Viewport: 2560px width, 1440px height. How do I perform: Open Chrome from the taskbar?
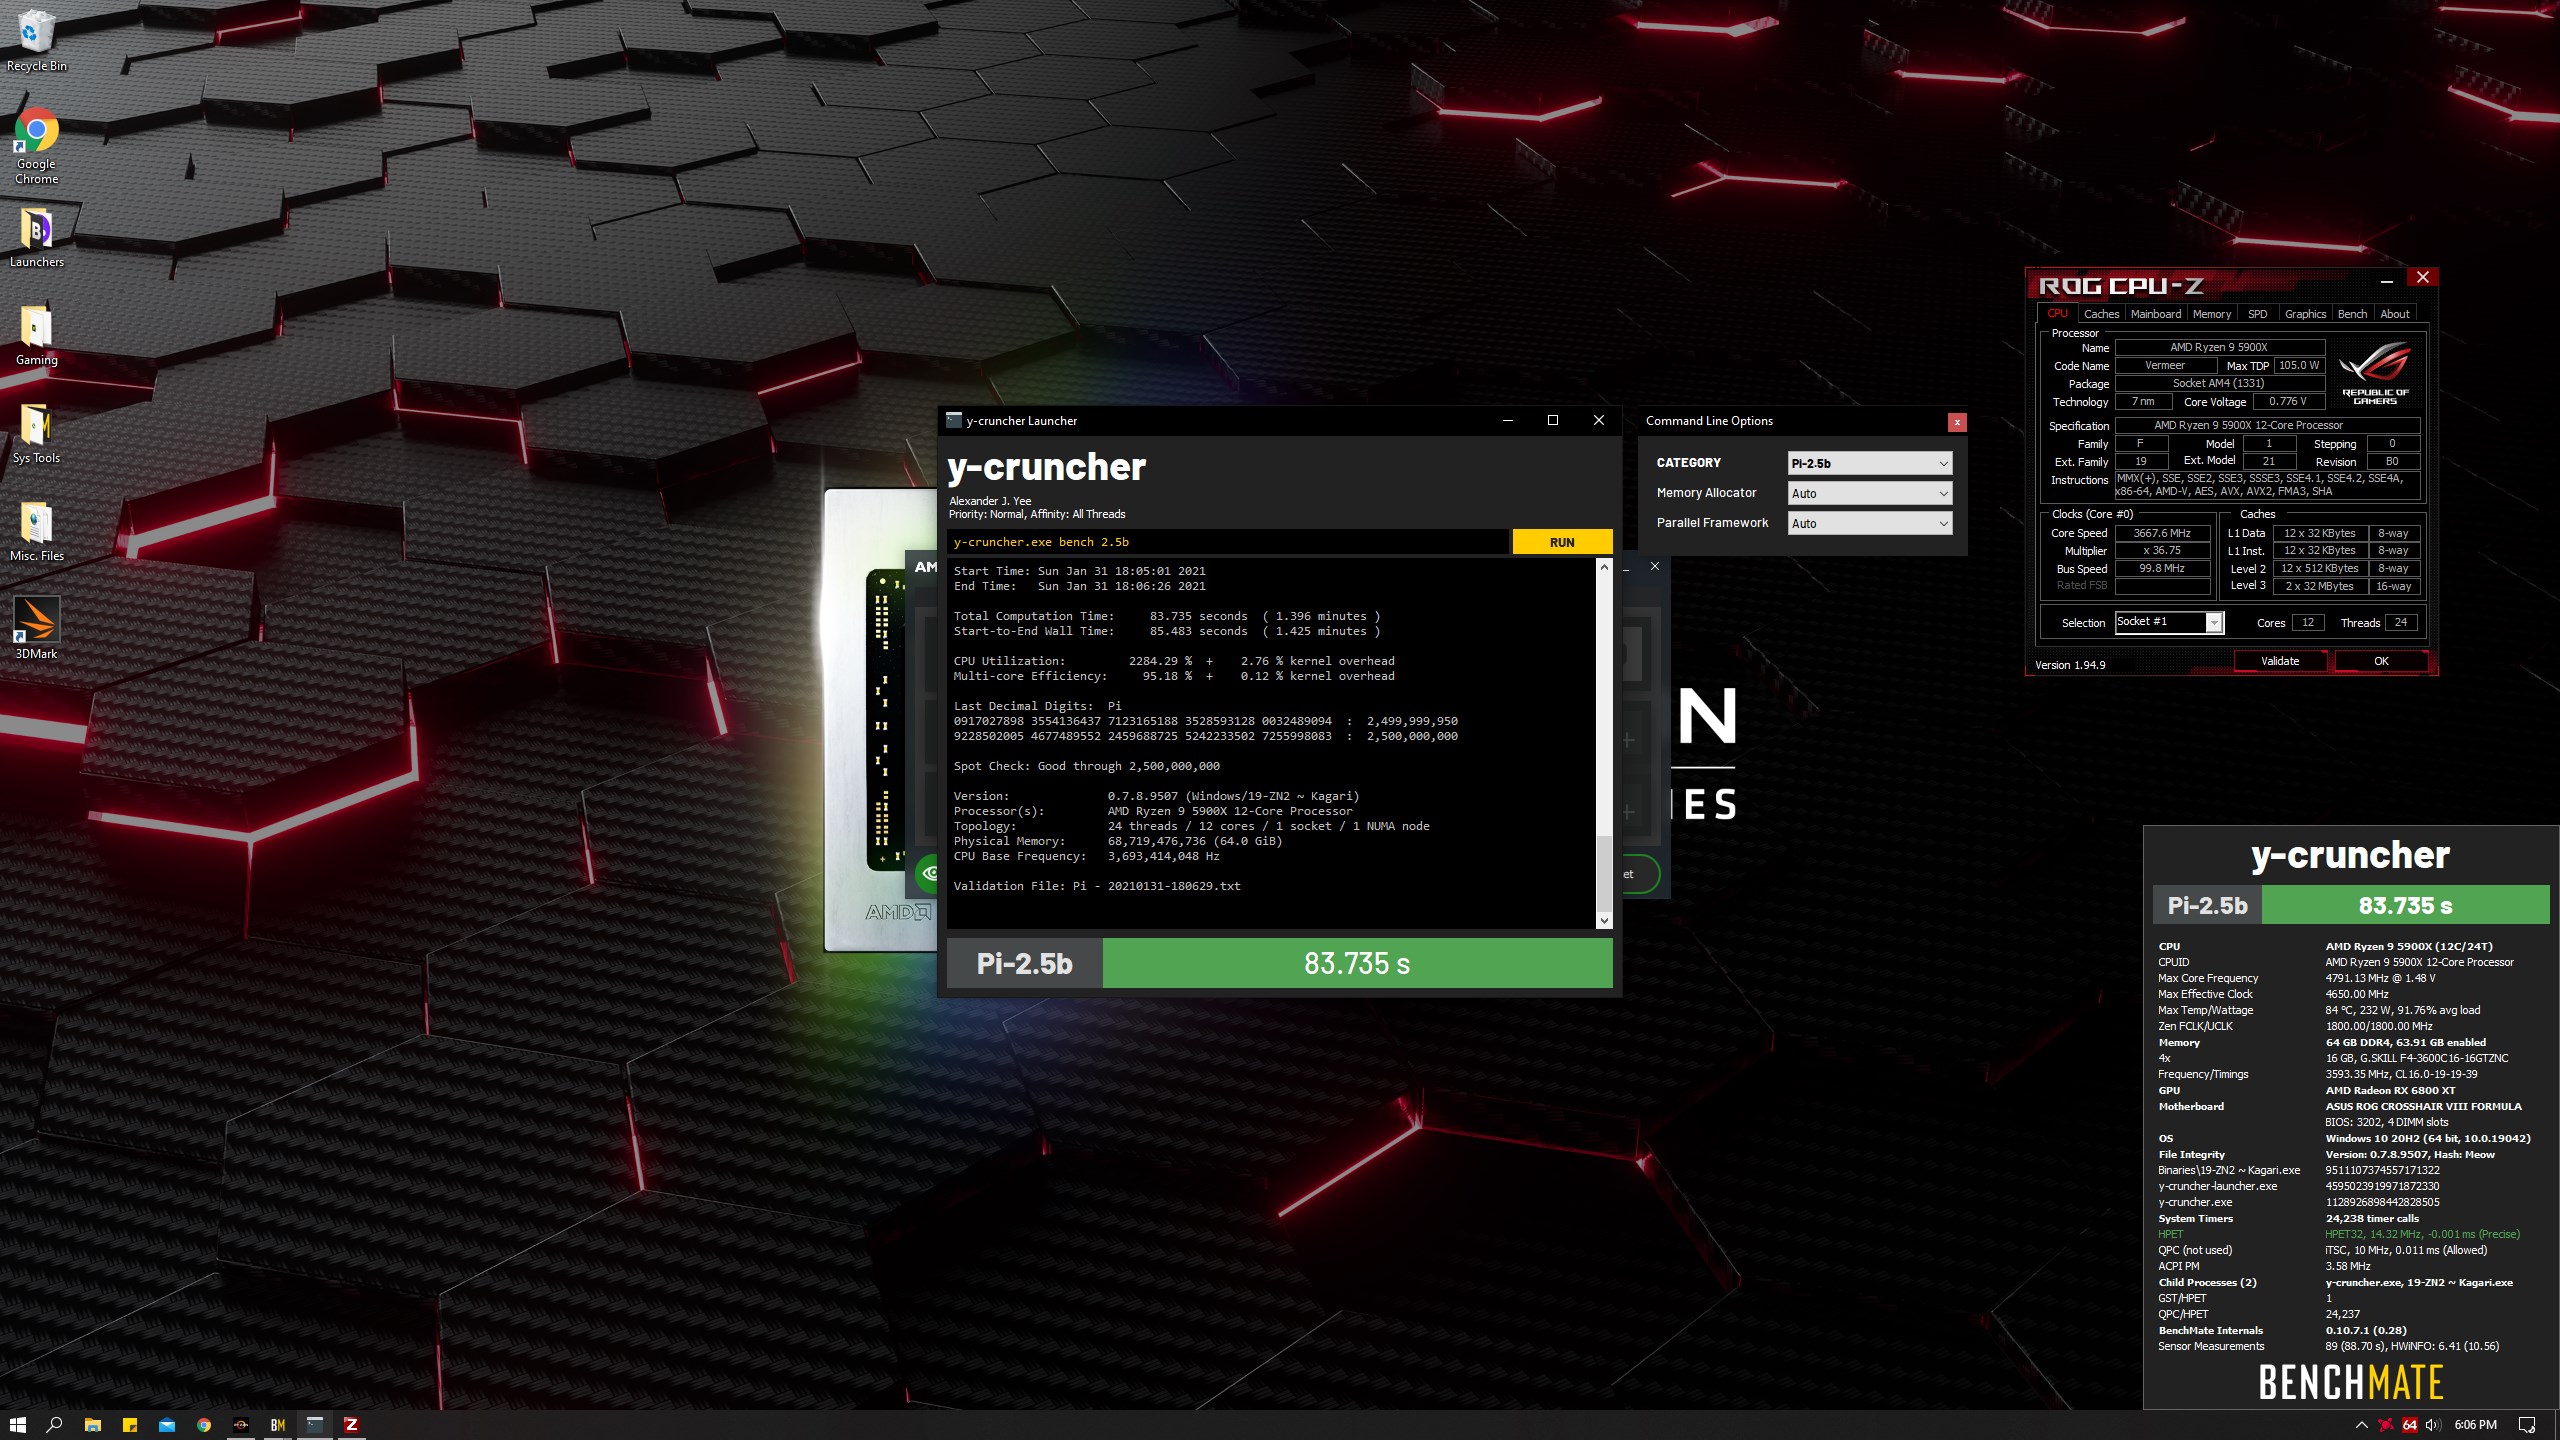(x=204, y=1425)
